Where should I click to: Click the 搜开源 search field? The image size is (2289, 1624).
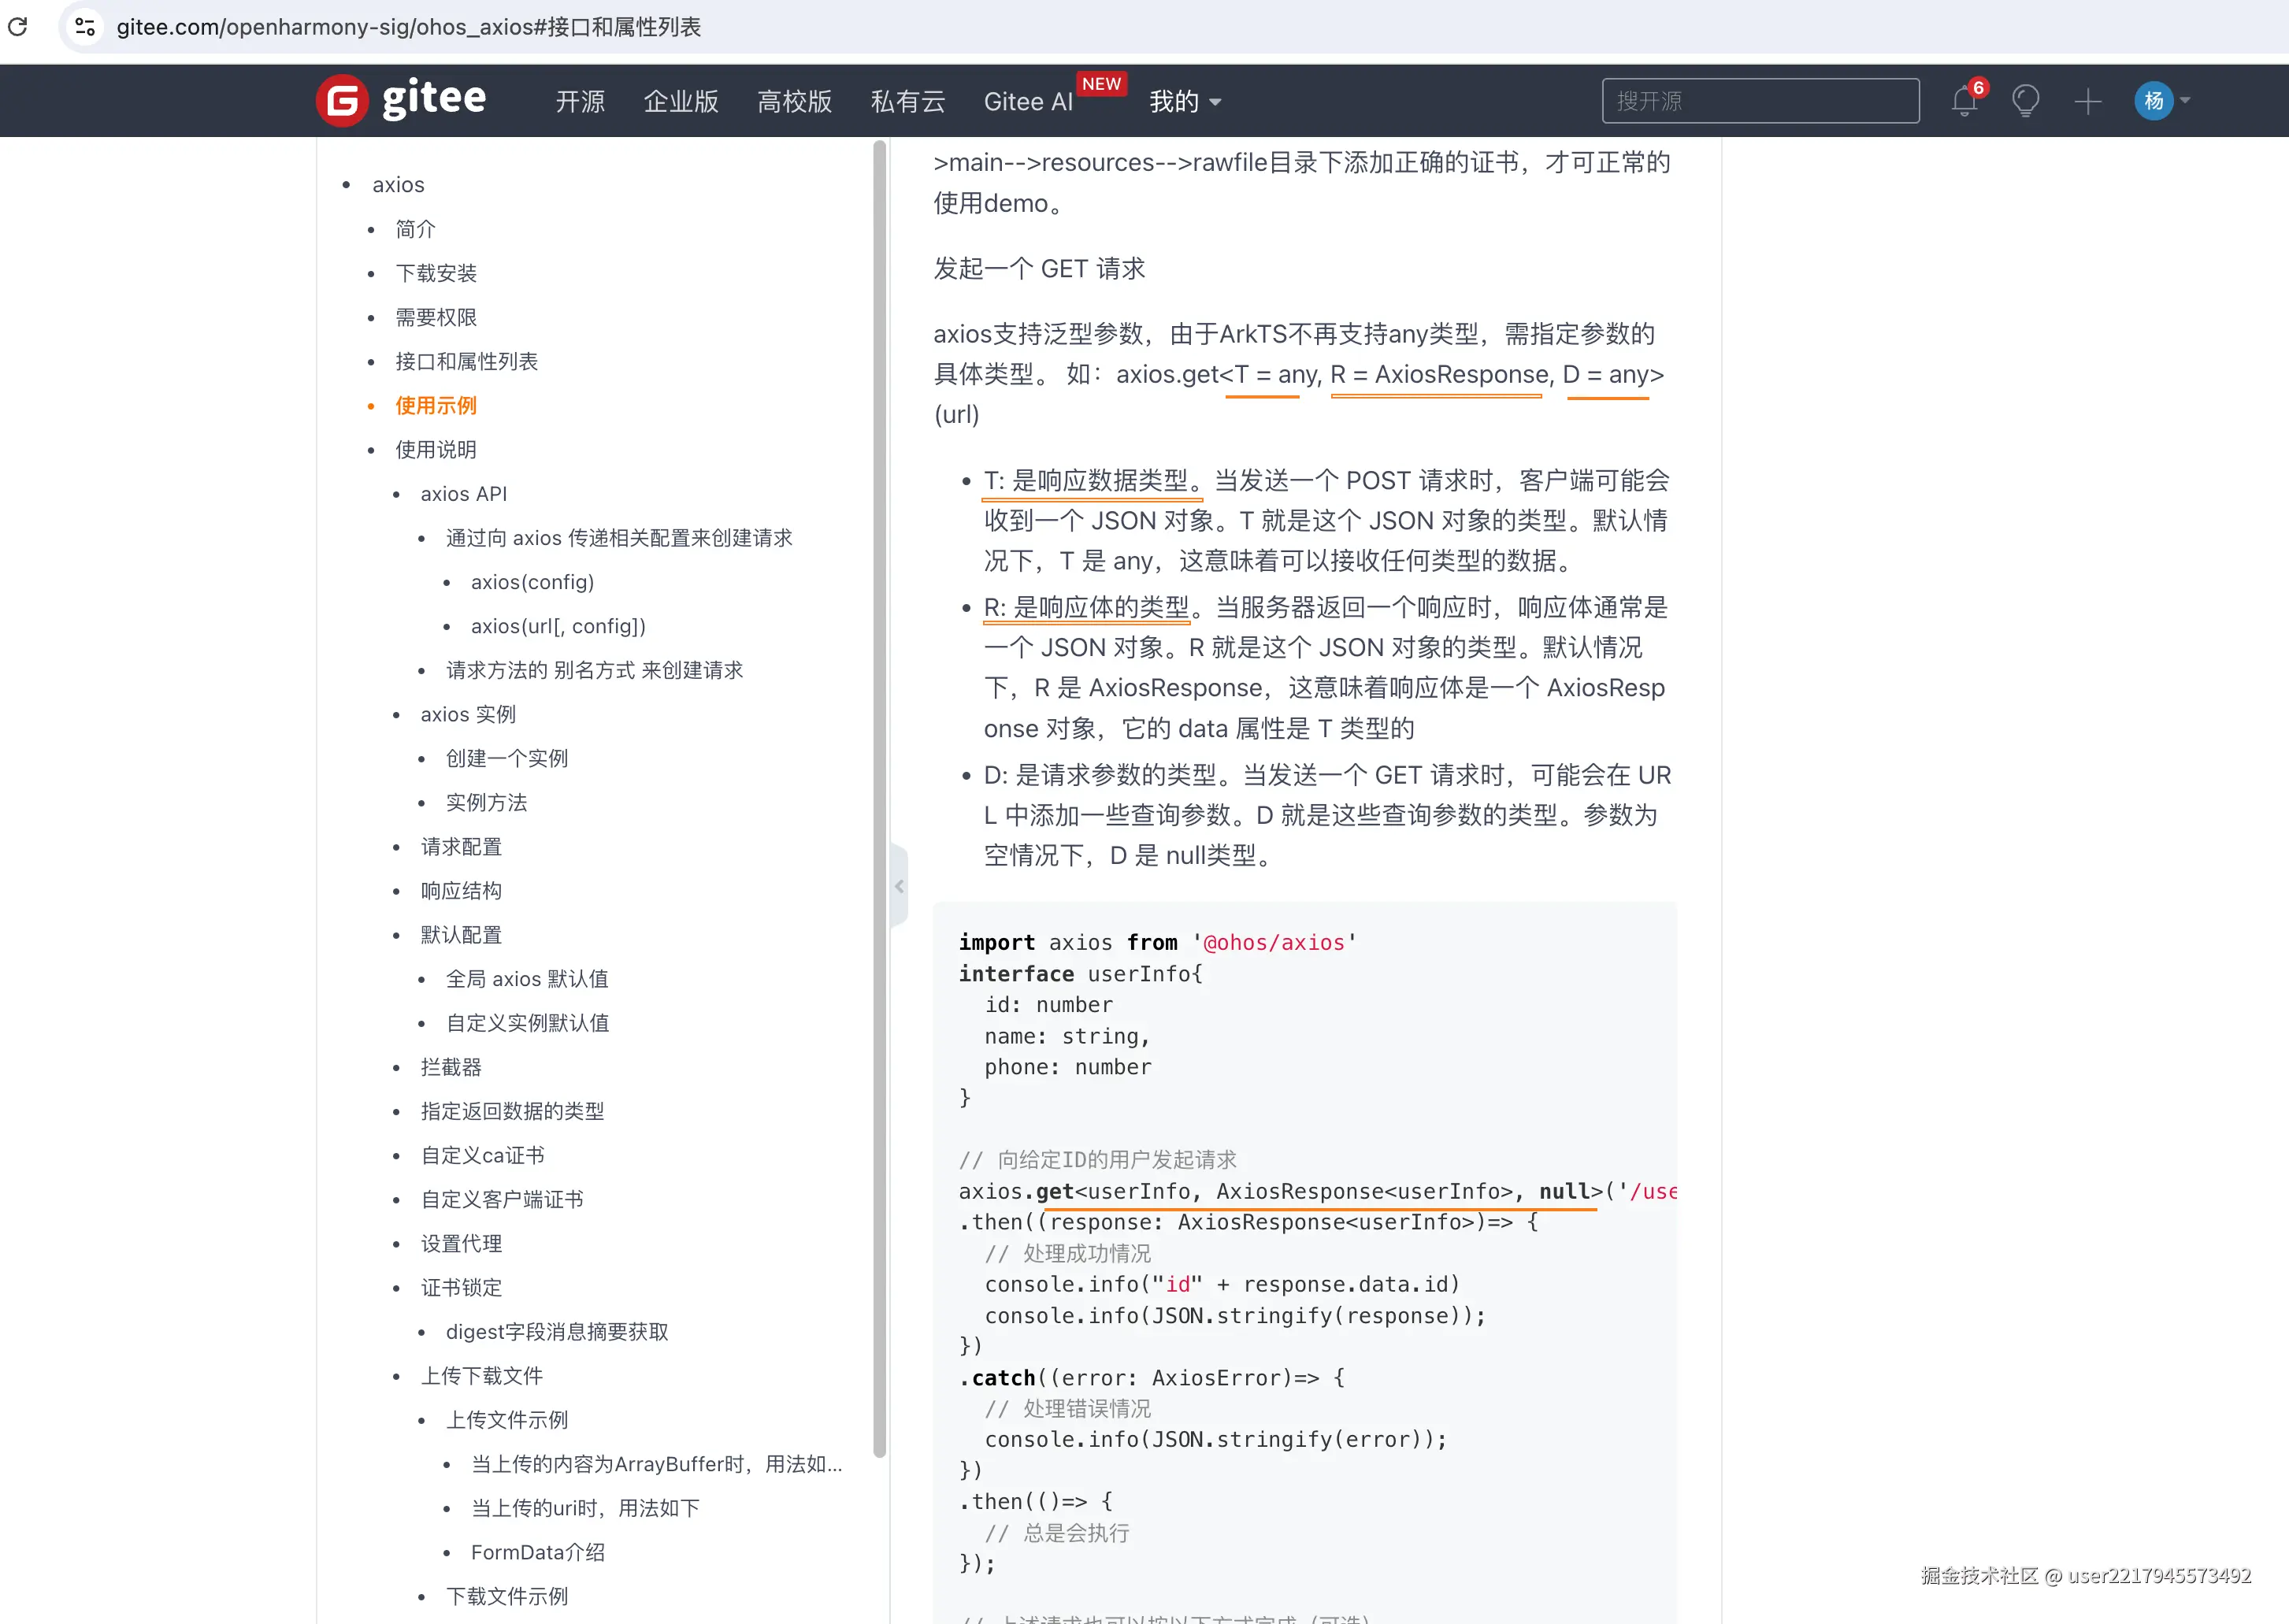tap(1759, 101)
